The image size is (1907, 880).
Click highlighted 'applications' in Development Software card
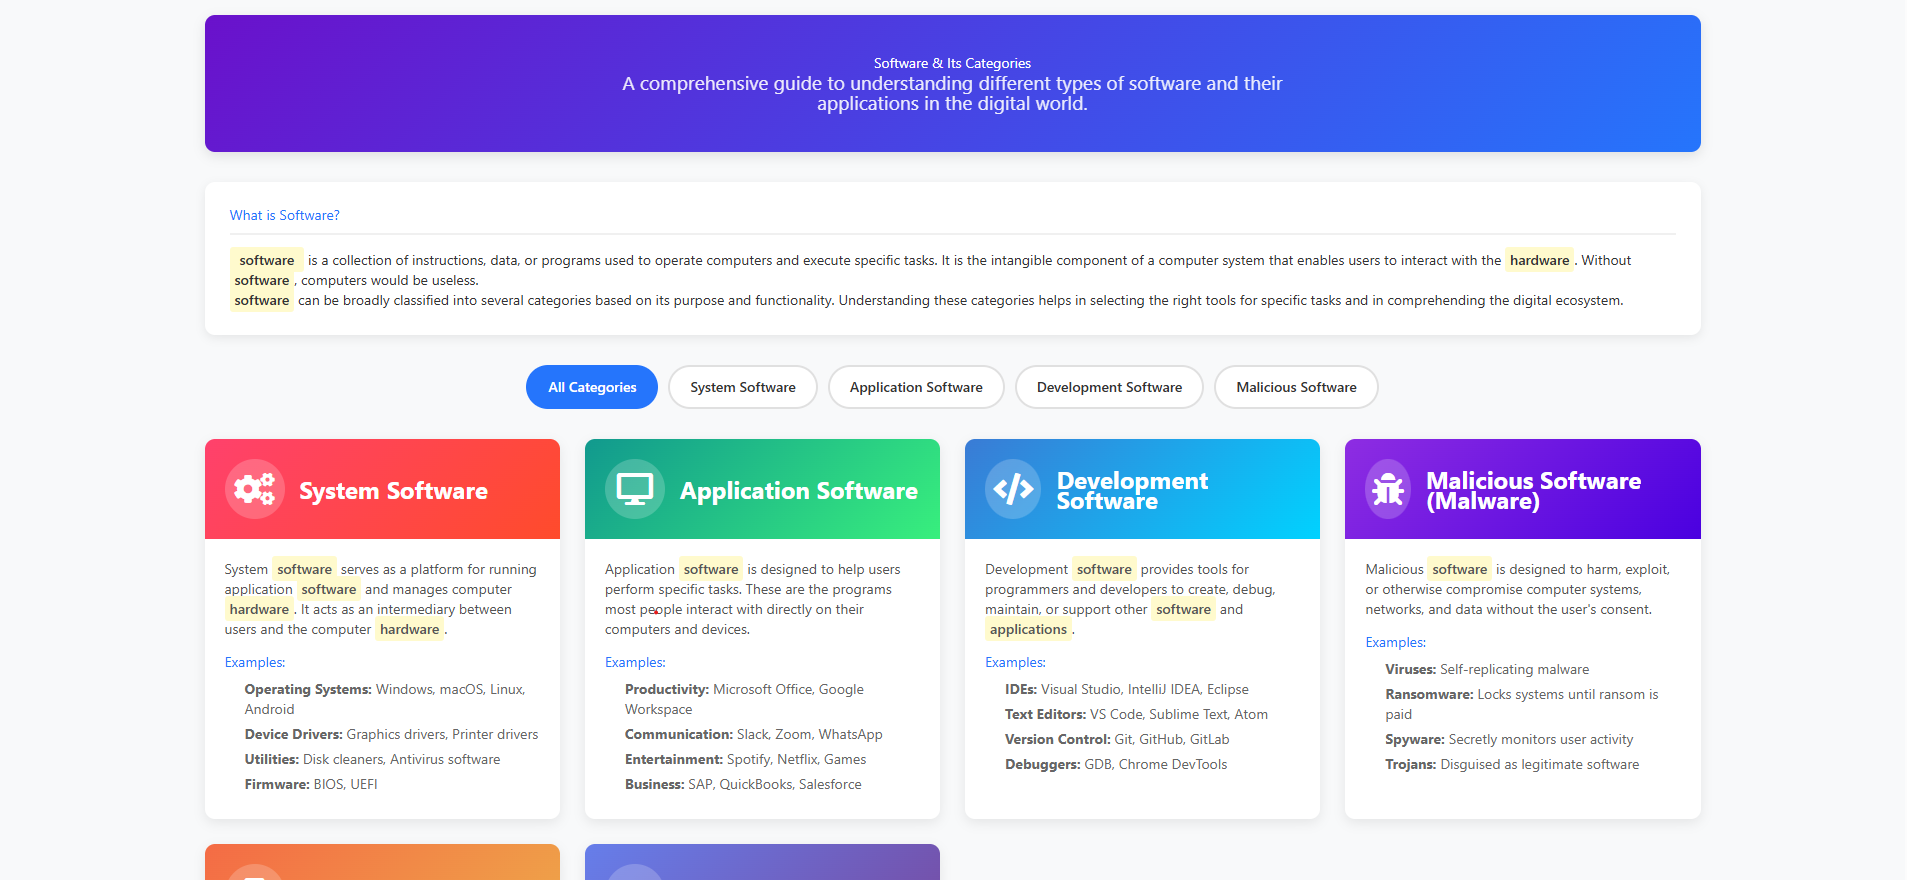coord(1028,629)
